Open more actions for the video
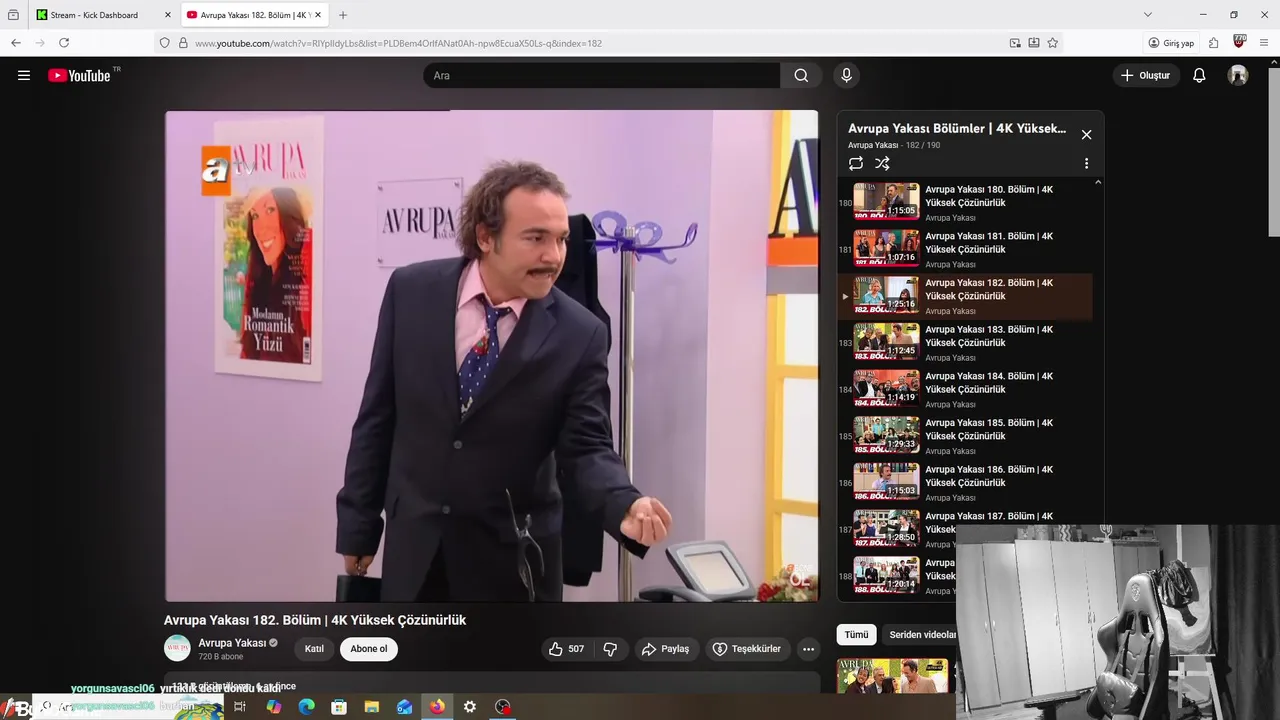The height and width of the screenshot is (720, 1280). [x=808, y=649]
